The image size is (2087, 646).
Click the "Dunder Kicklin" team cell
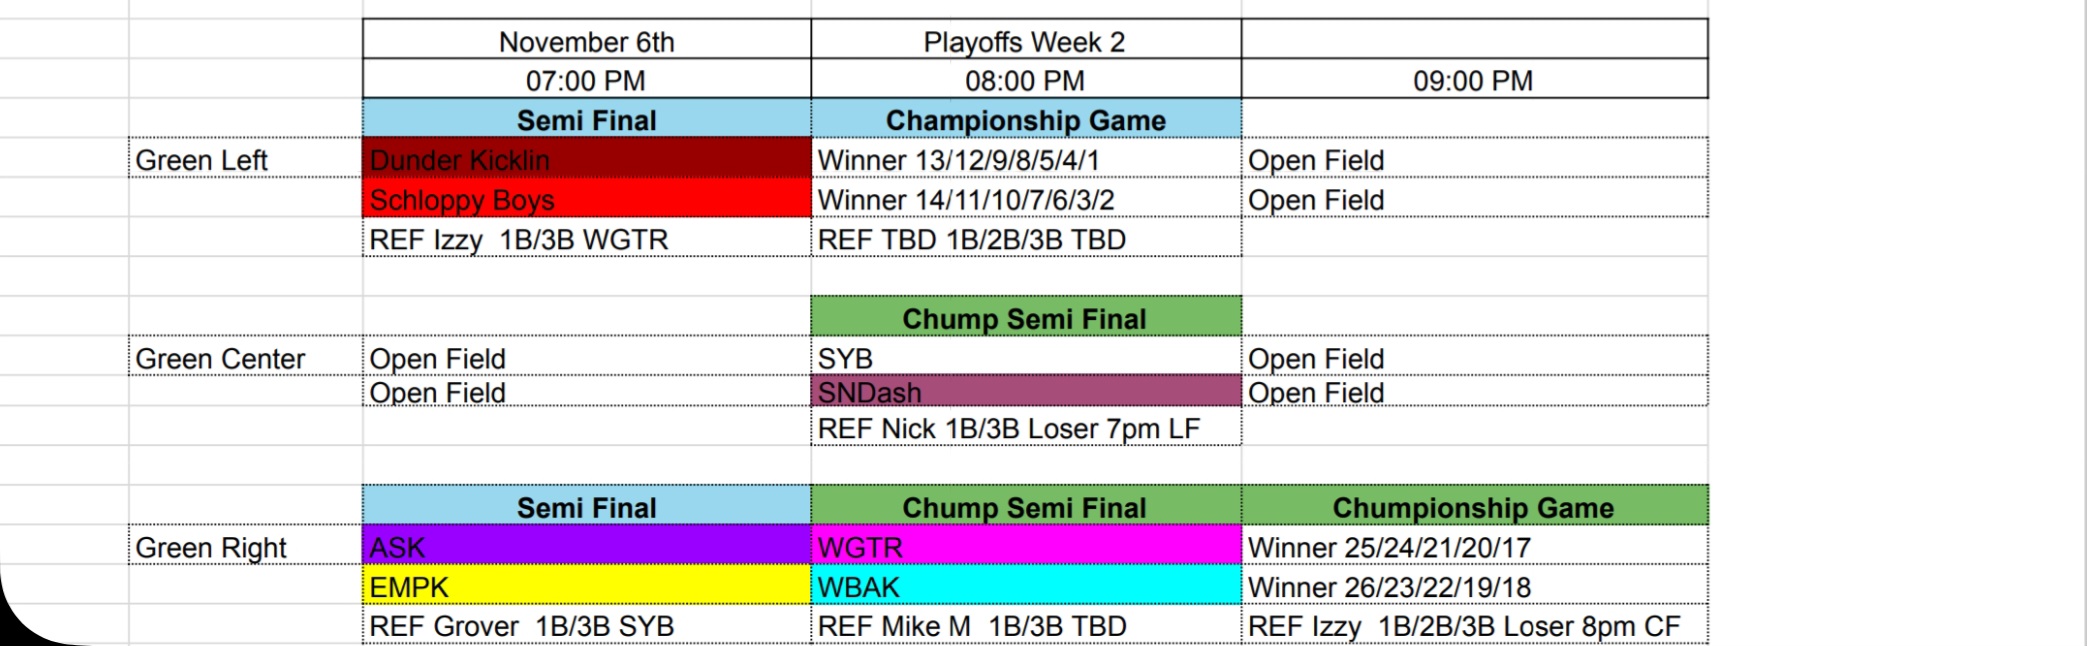586,159
